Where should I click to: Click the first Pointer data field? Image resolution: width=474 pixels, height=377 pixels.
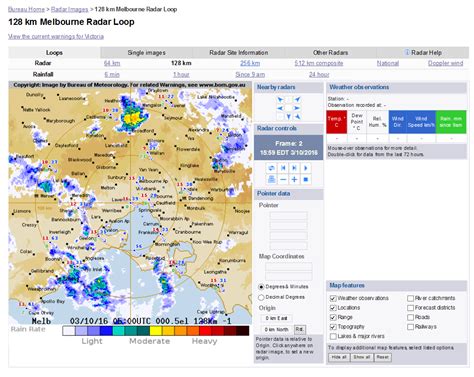coord(288,215)
